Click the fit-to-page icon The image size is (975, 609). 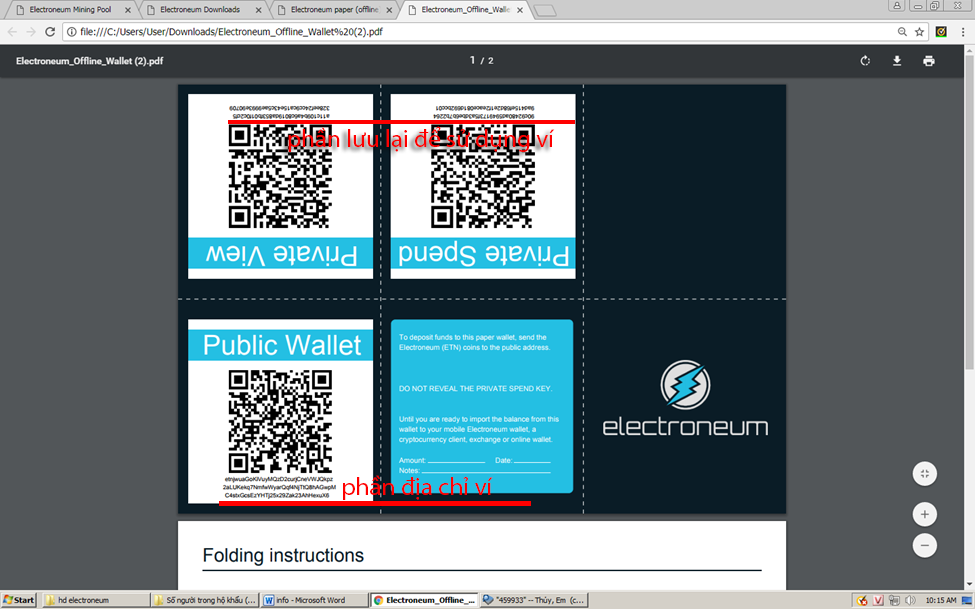(x=924, y=473)
